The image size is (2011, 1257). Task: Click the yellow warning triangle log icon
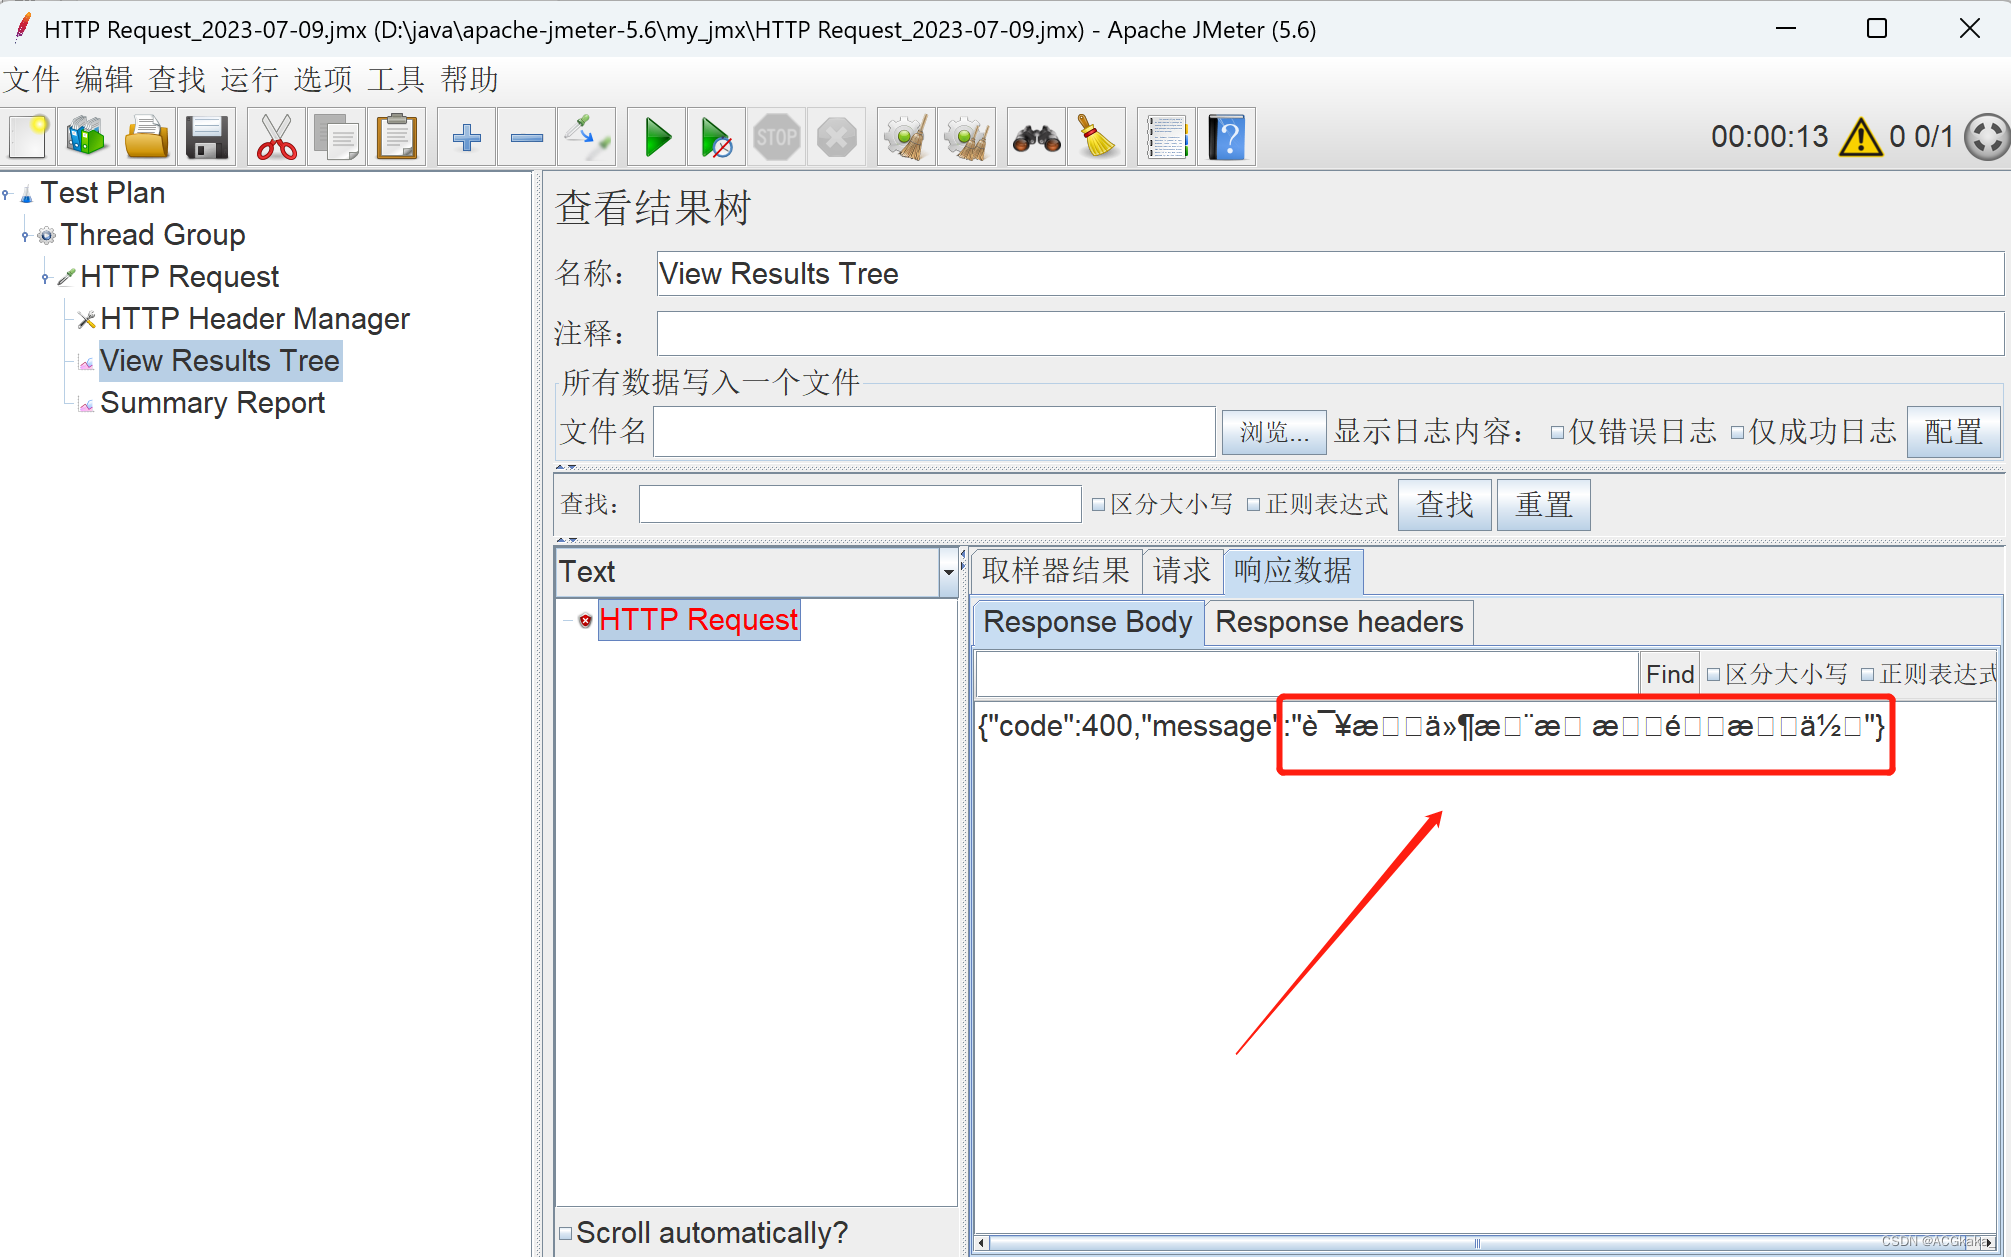coord(1860,137)
